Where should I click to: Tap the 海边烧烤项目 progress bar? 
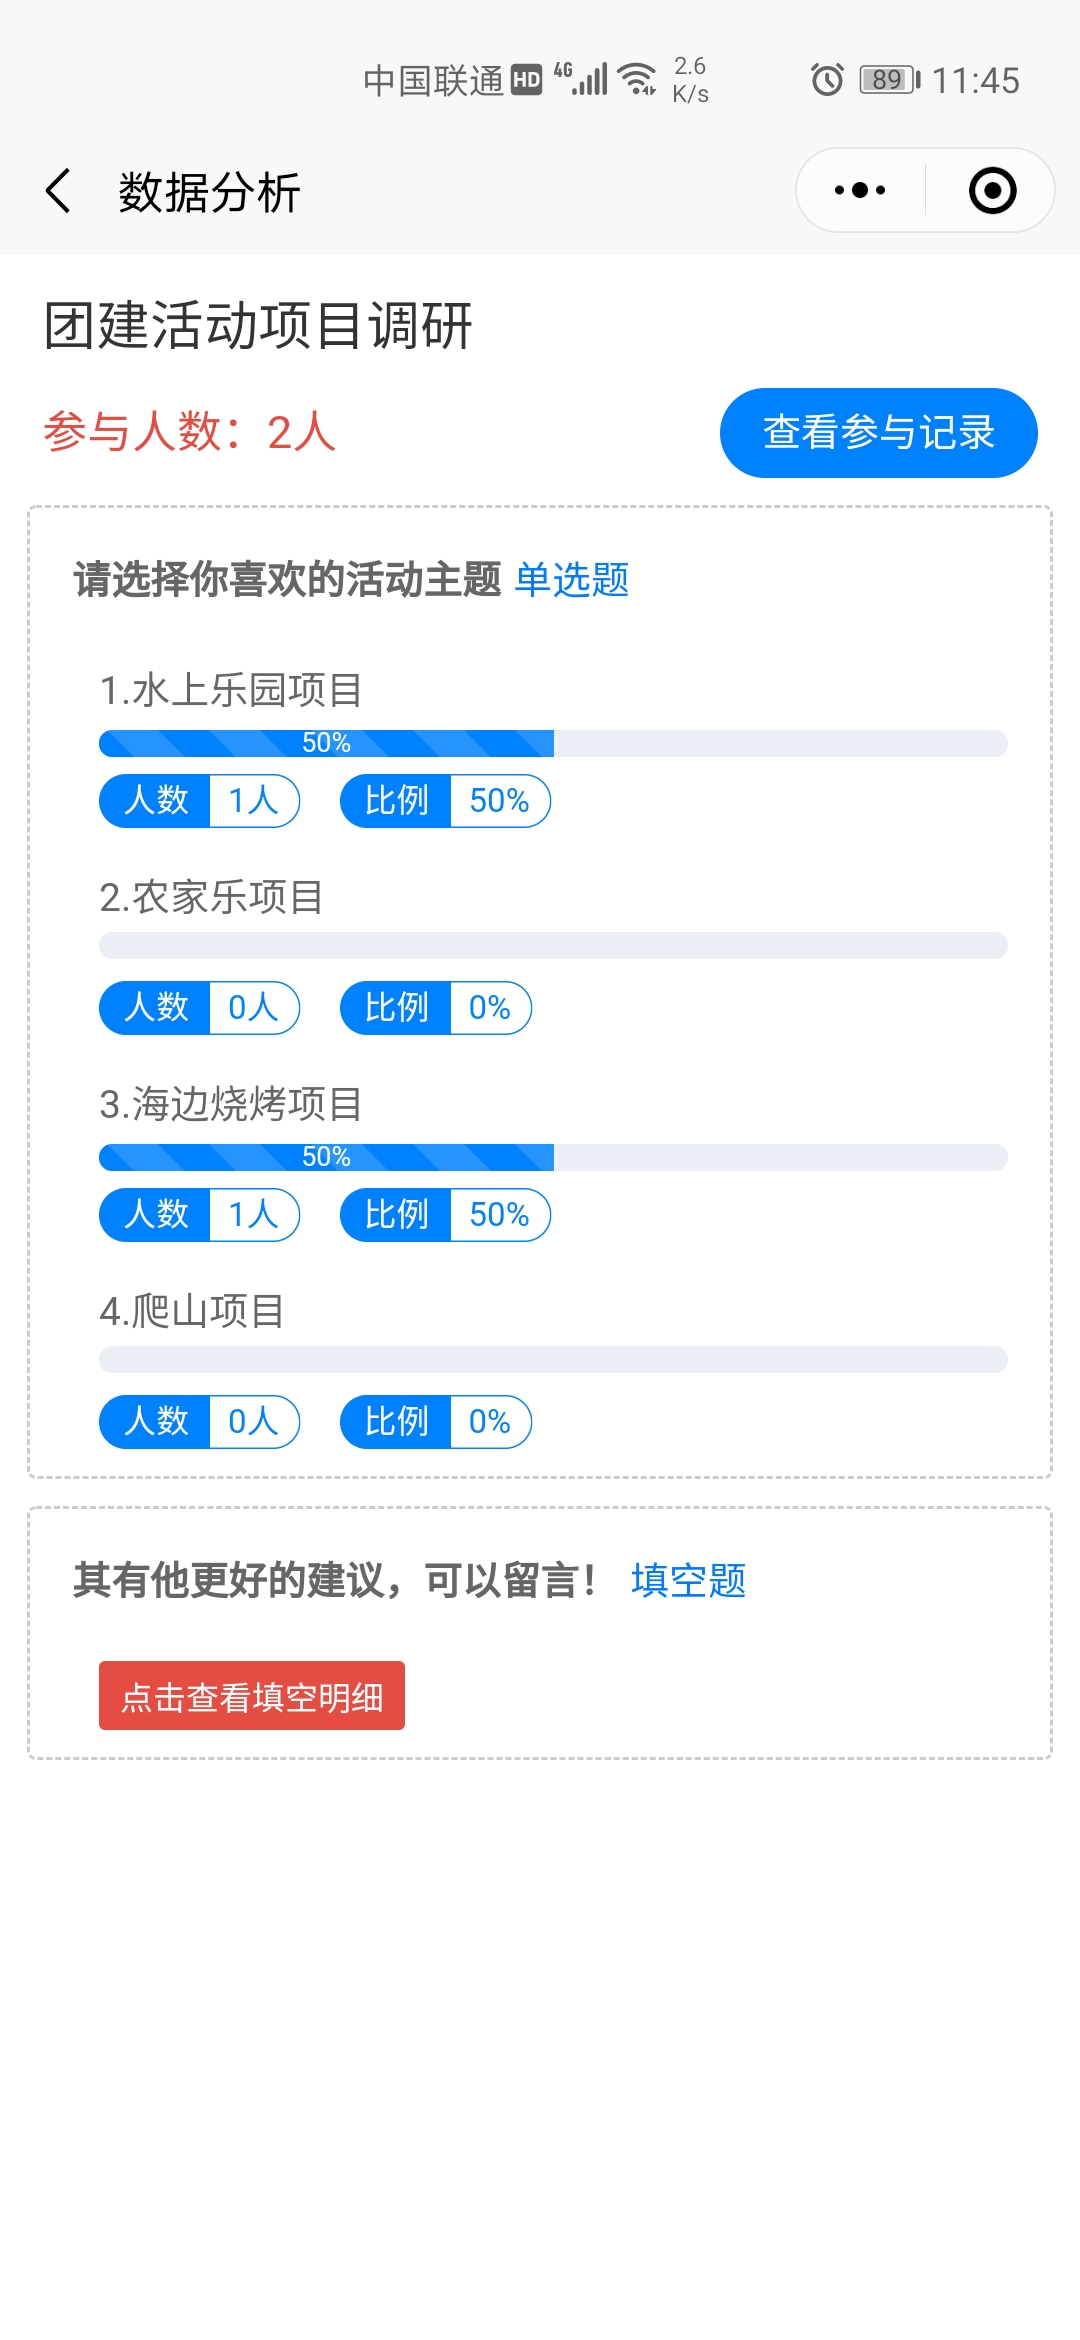[x=553, y=1157]
